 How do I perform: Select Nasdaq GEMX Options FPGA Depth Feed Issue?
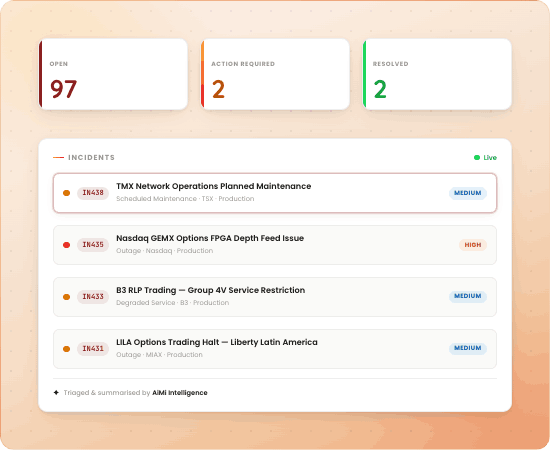click(275, 245)
